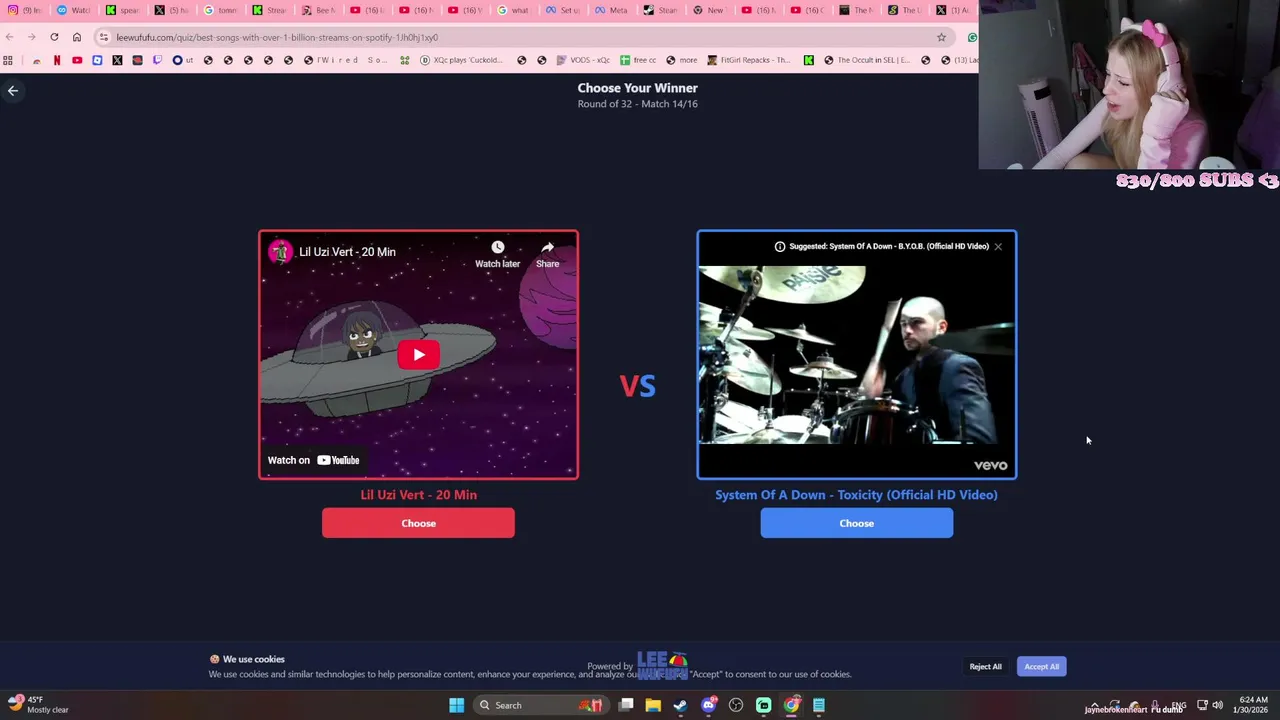Open Task View on taskbar
1280x720 pixels.
tap(626, 705)
